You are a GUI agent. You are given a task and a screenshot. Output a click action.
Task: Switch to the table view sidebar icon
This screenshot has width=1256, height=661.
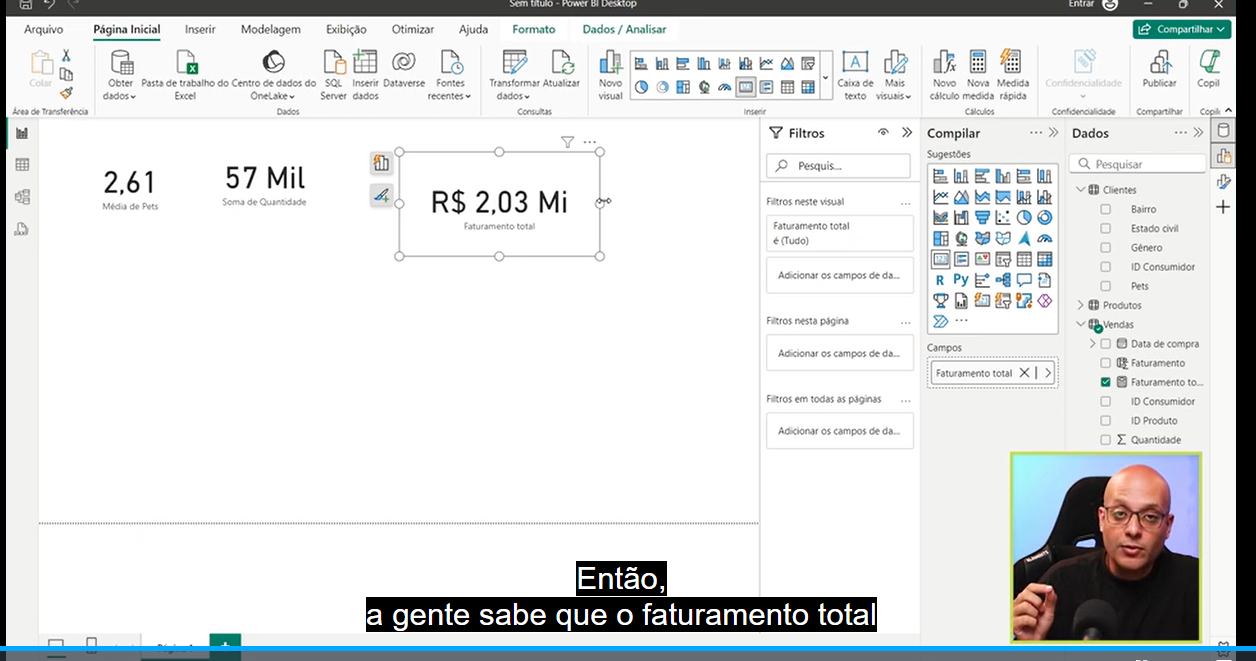(x=22, y=165)
